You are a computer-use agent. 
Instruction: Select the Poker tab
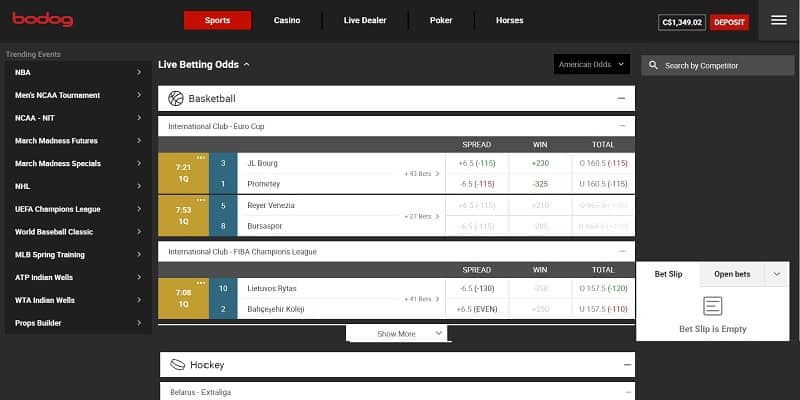click(x=441, y=20)
